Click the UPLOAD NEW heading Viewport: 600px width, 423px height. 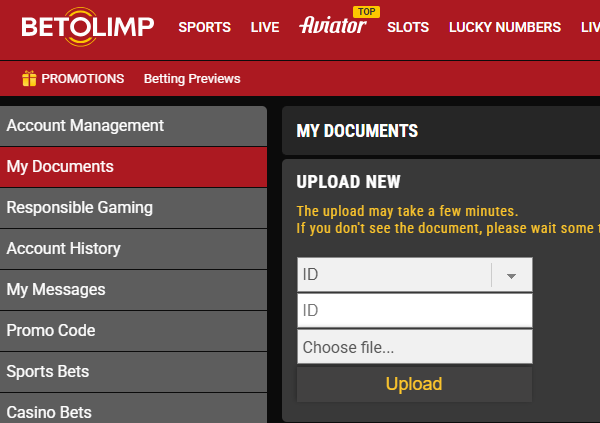348,181
